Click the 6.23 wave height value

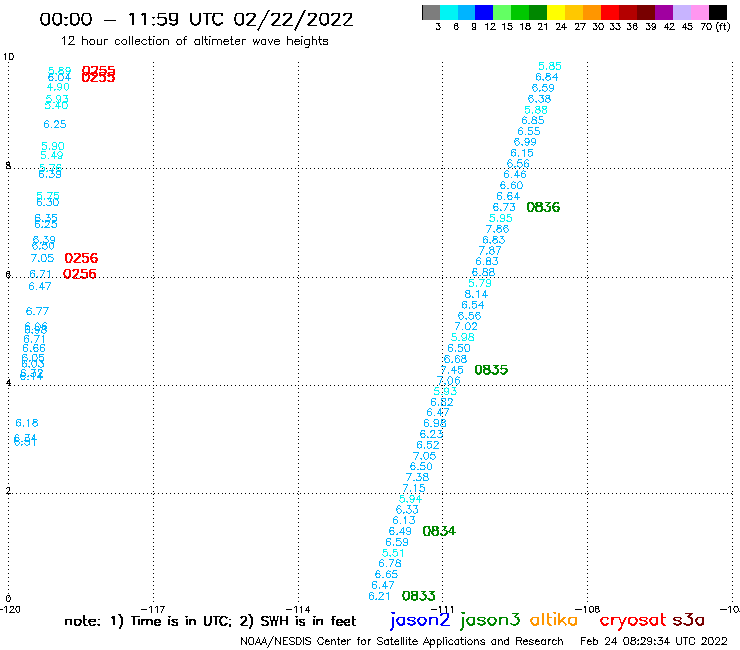pyautogui.click(x=431, y=434)
